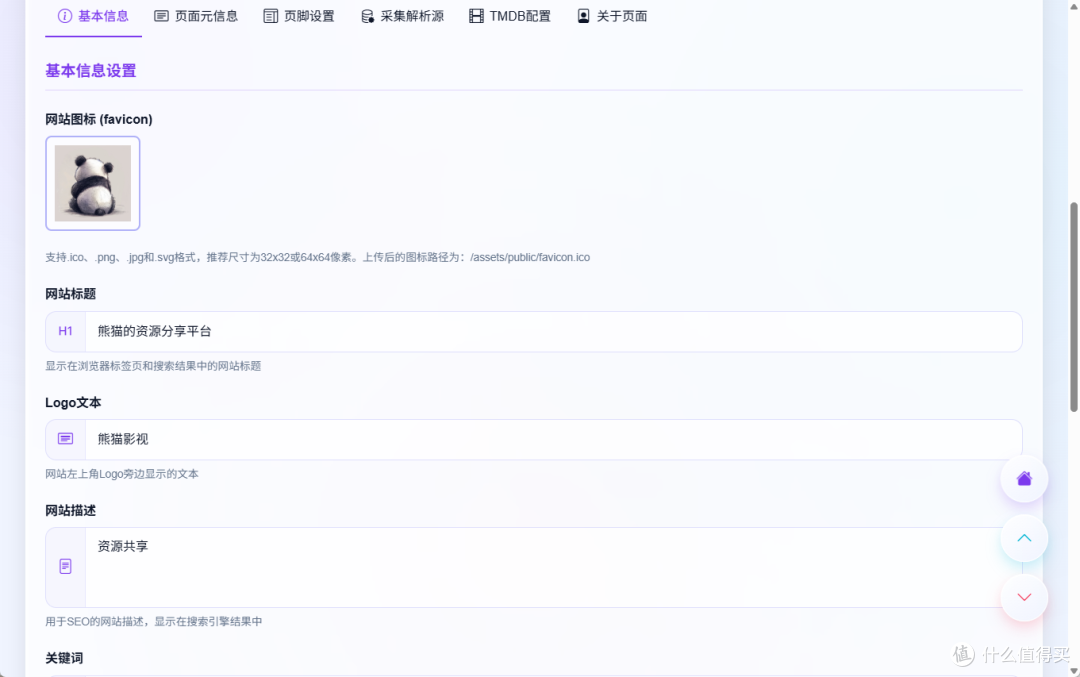
Task: Click the floating scroll-down arrow button
Action: tap(1024, 597)
